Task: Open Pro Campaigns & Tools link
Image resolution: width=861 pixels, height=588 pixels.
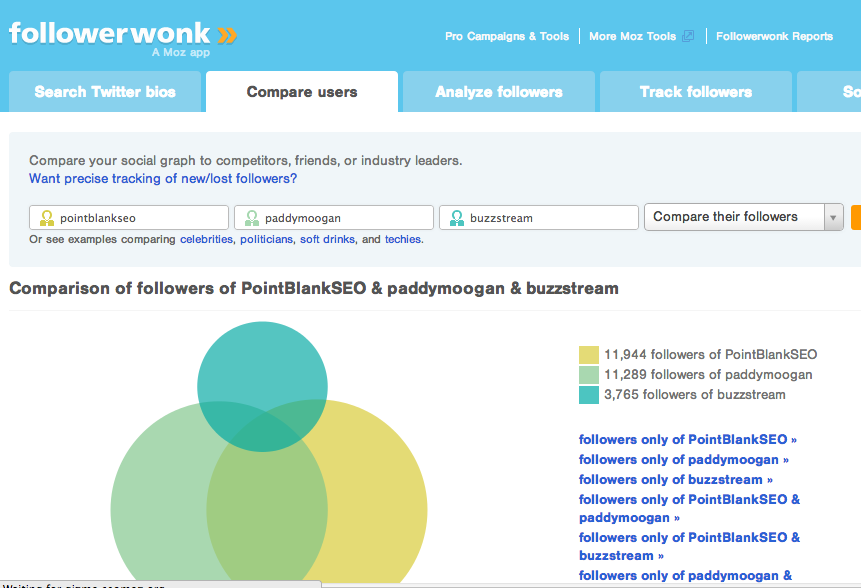Action: click(x=507, y=36)
